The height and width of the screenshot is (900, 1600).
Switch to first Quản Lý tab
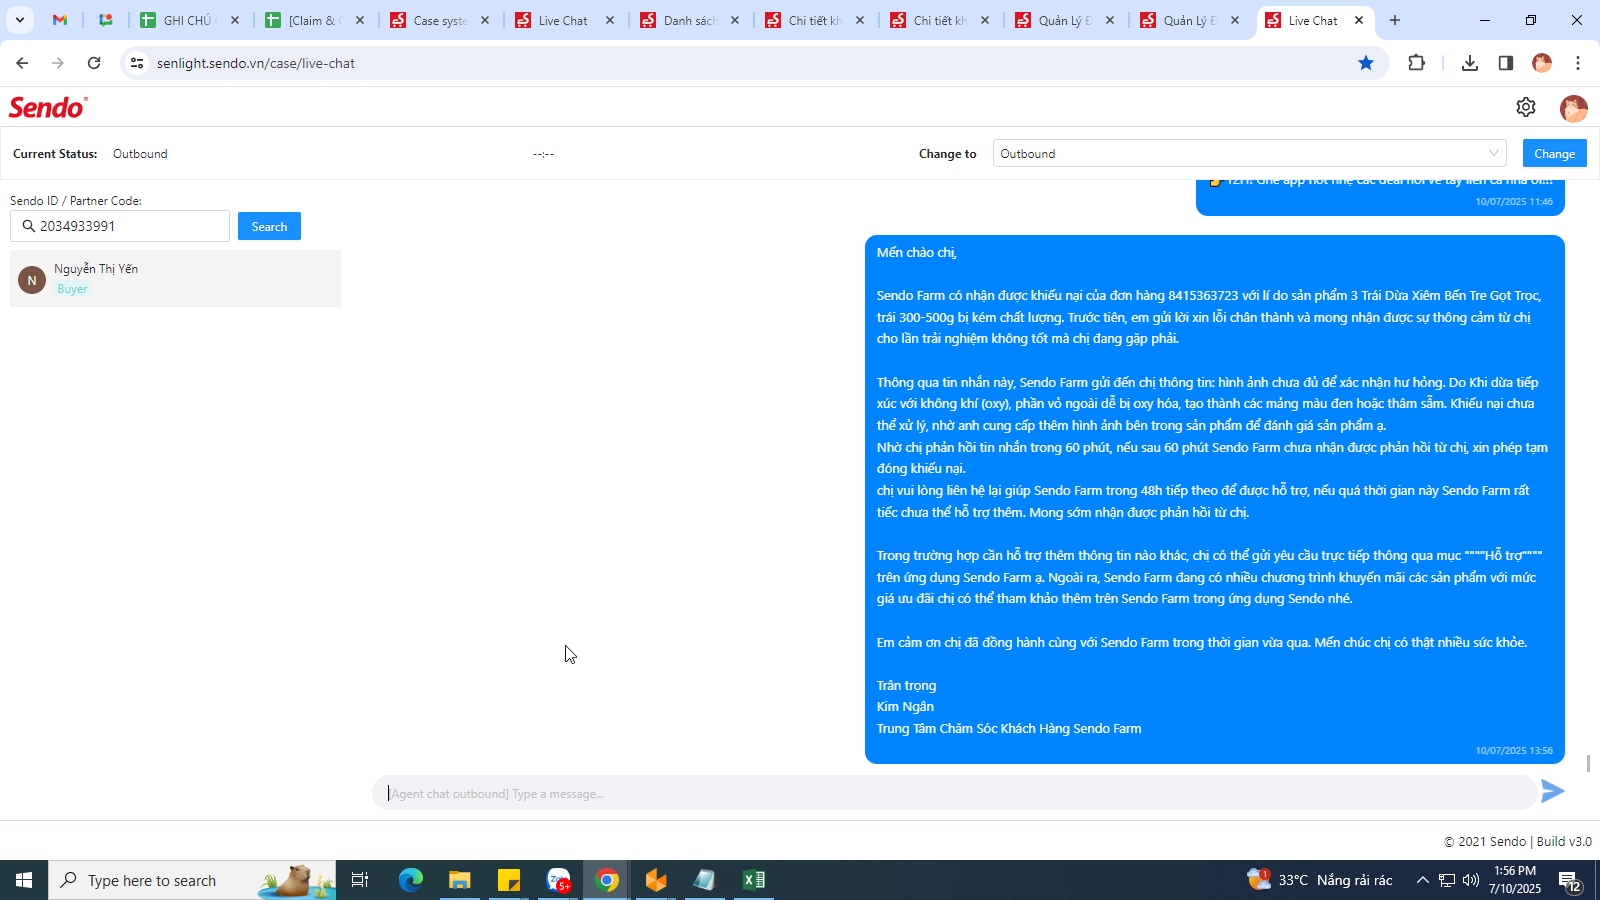pos(1065,20)
